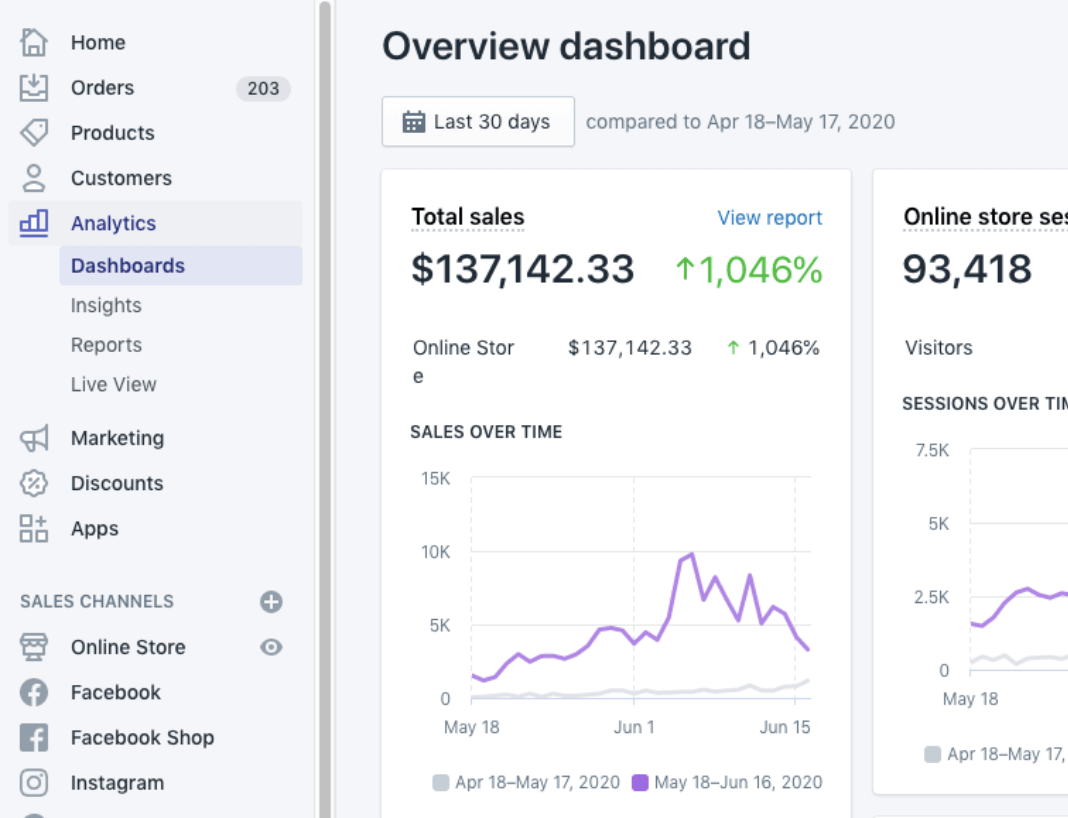1068x818 pixels.
Task: Open Live View in the sidebar
Action: point(114,385)
